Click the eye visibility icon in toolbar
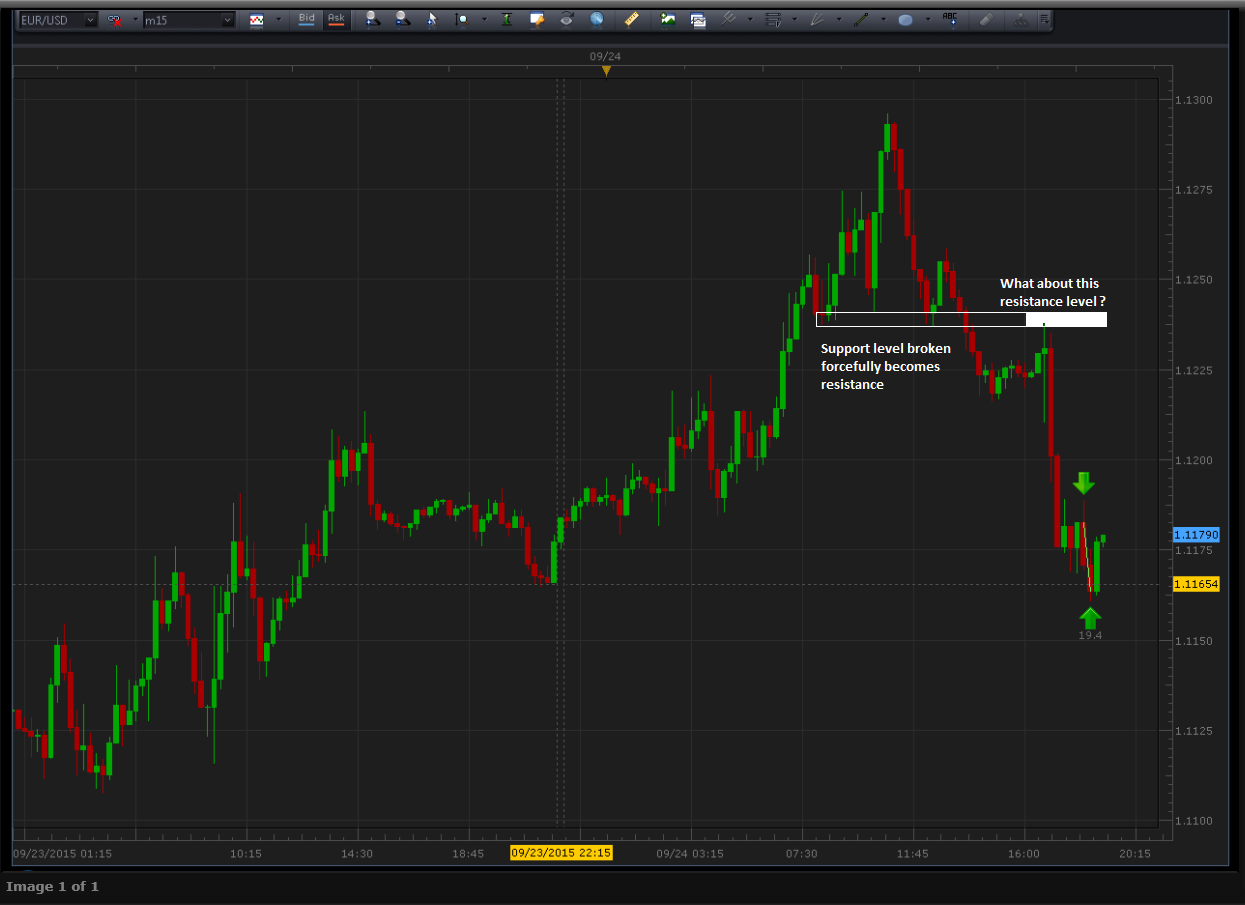The width and height of the screenshot is (1245, 905). tap(566, 19)
